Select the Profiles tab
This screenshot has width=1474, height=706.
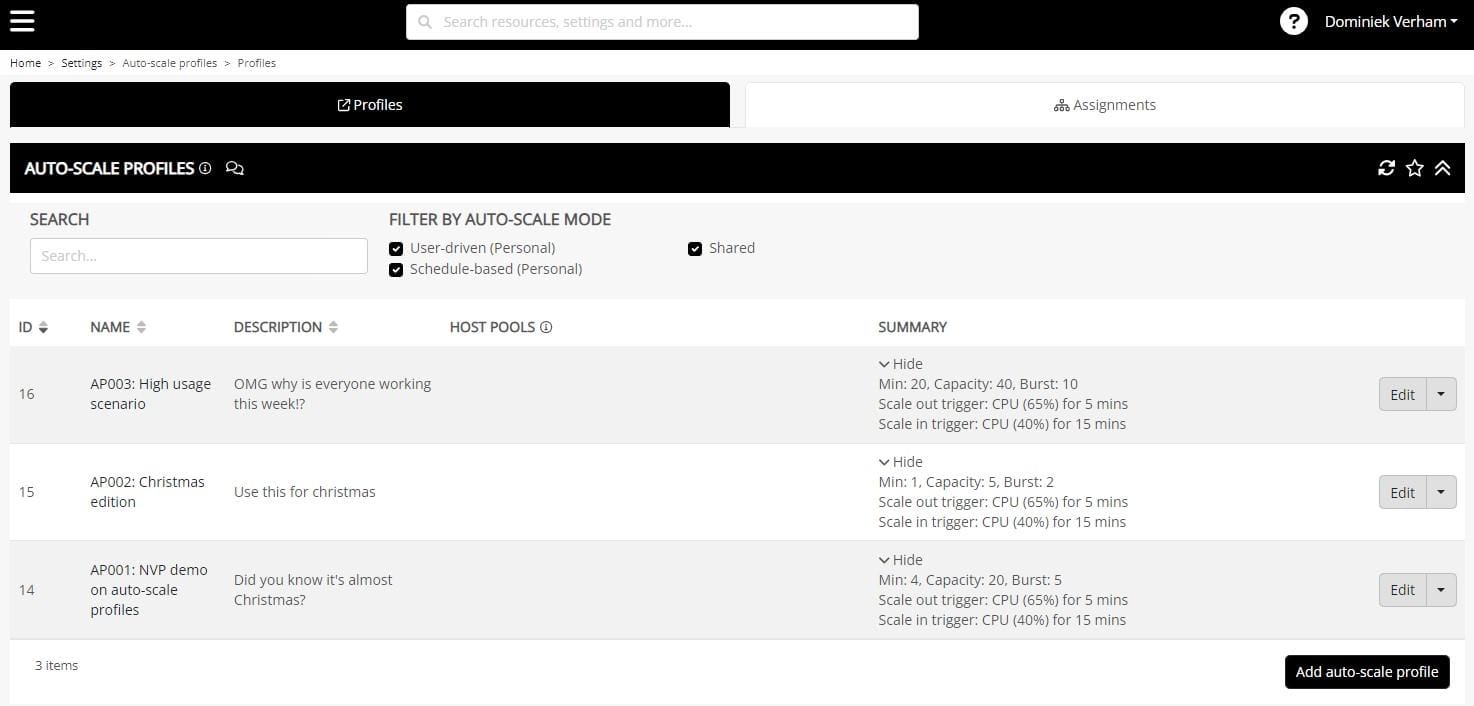tap(370, 105)
